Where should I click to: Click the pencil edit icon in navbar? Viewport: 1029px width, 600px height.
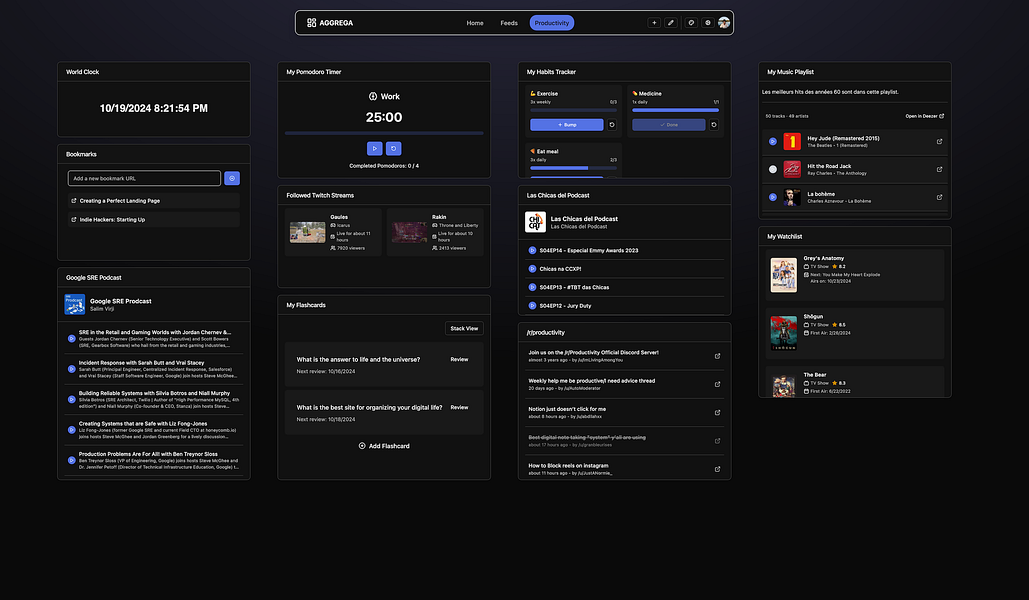click(671, 22)
